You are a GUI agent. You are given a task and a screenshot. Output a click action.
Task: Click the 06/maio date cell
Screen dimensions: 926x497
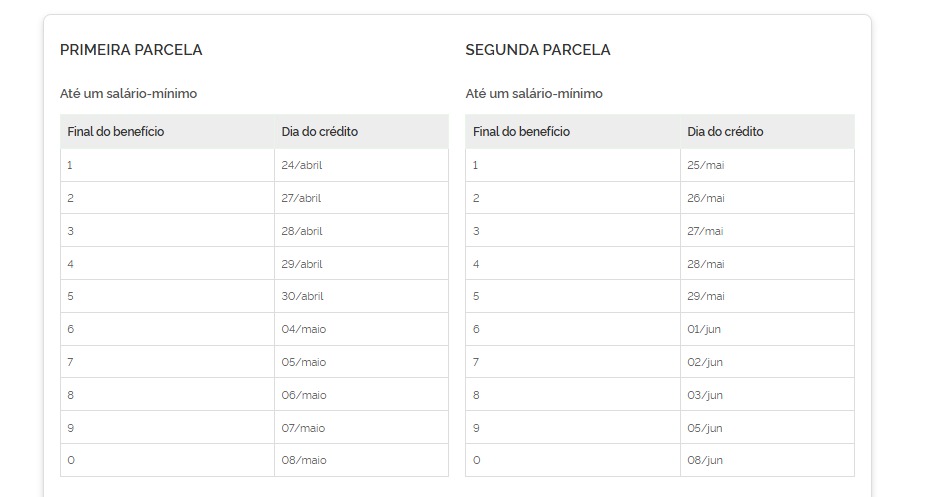click(304, 395)
